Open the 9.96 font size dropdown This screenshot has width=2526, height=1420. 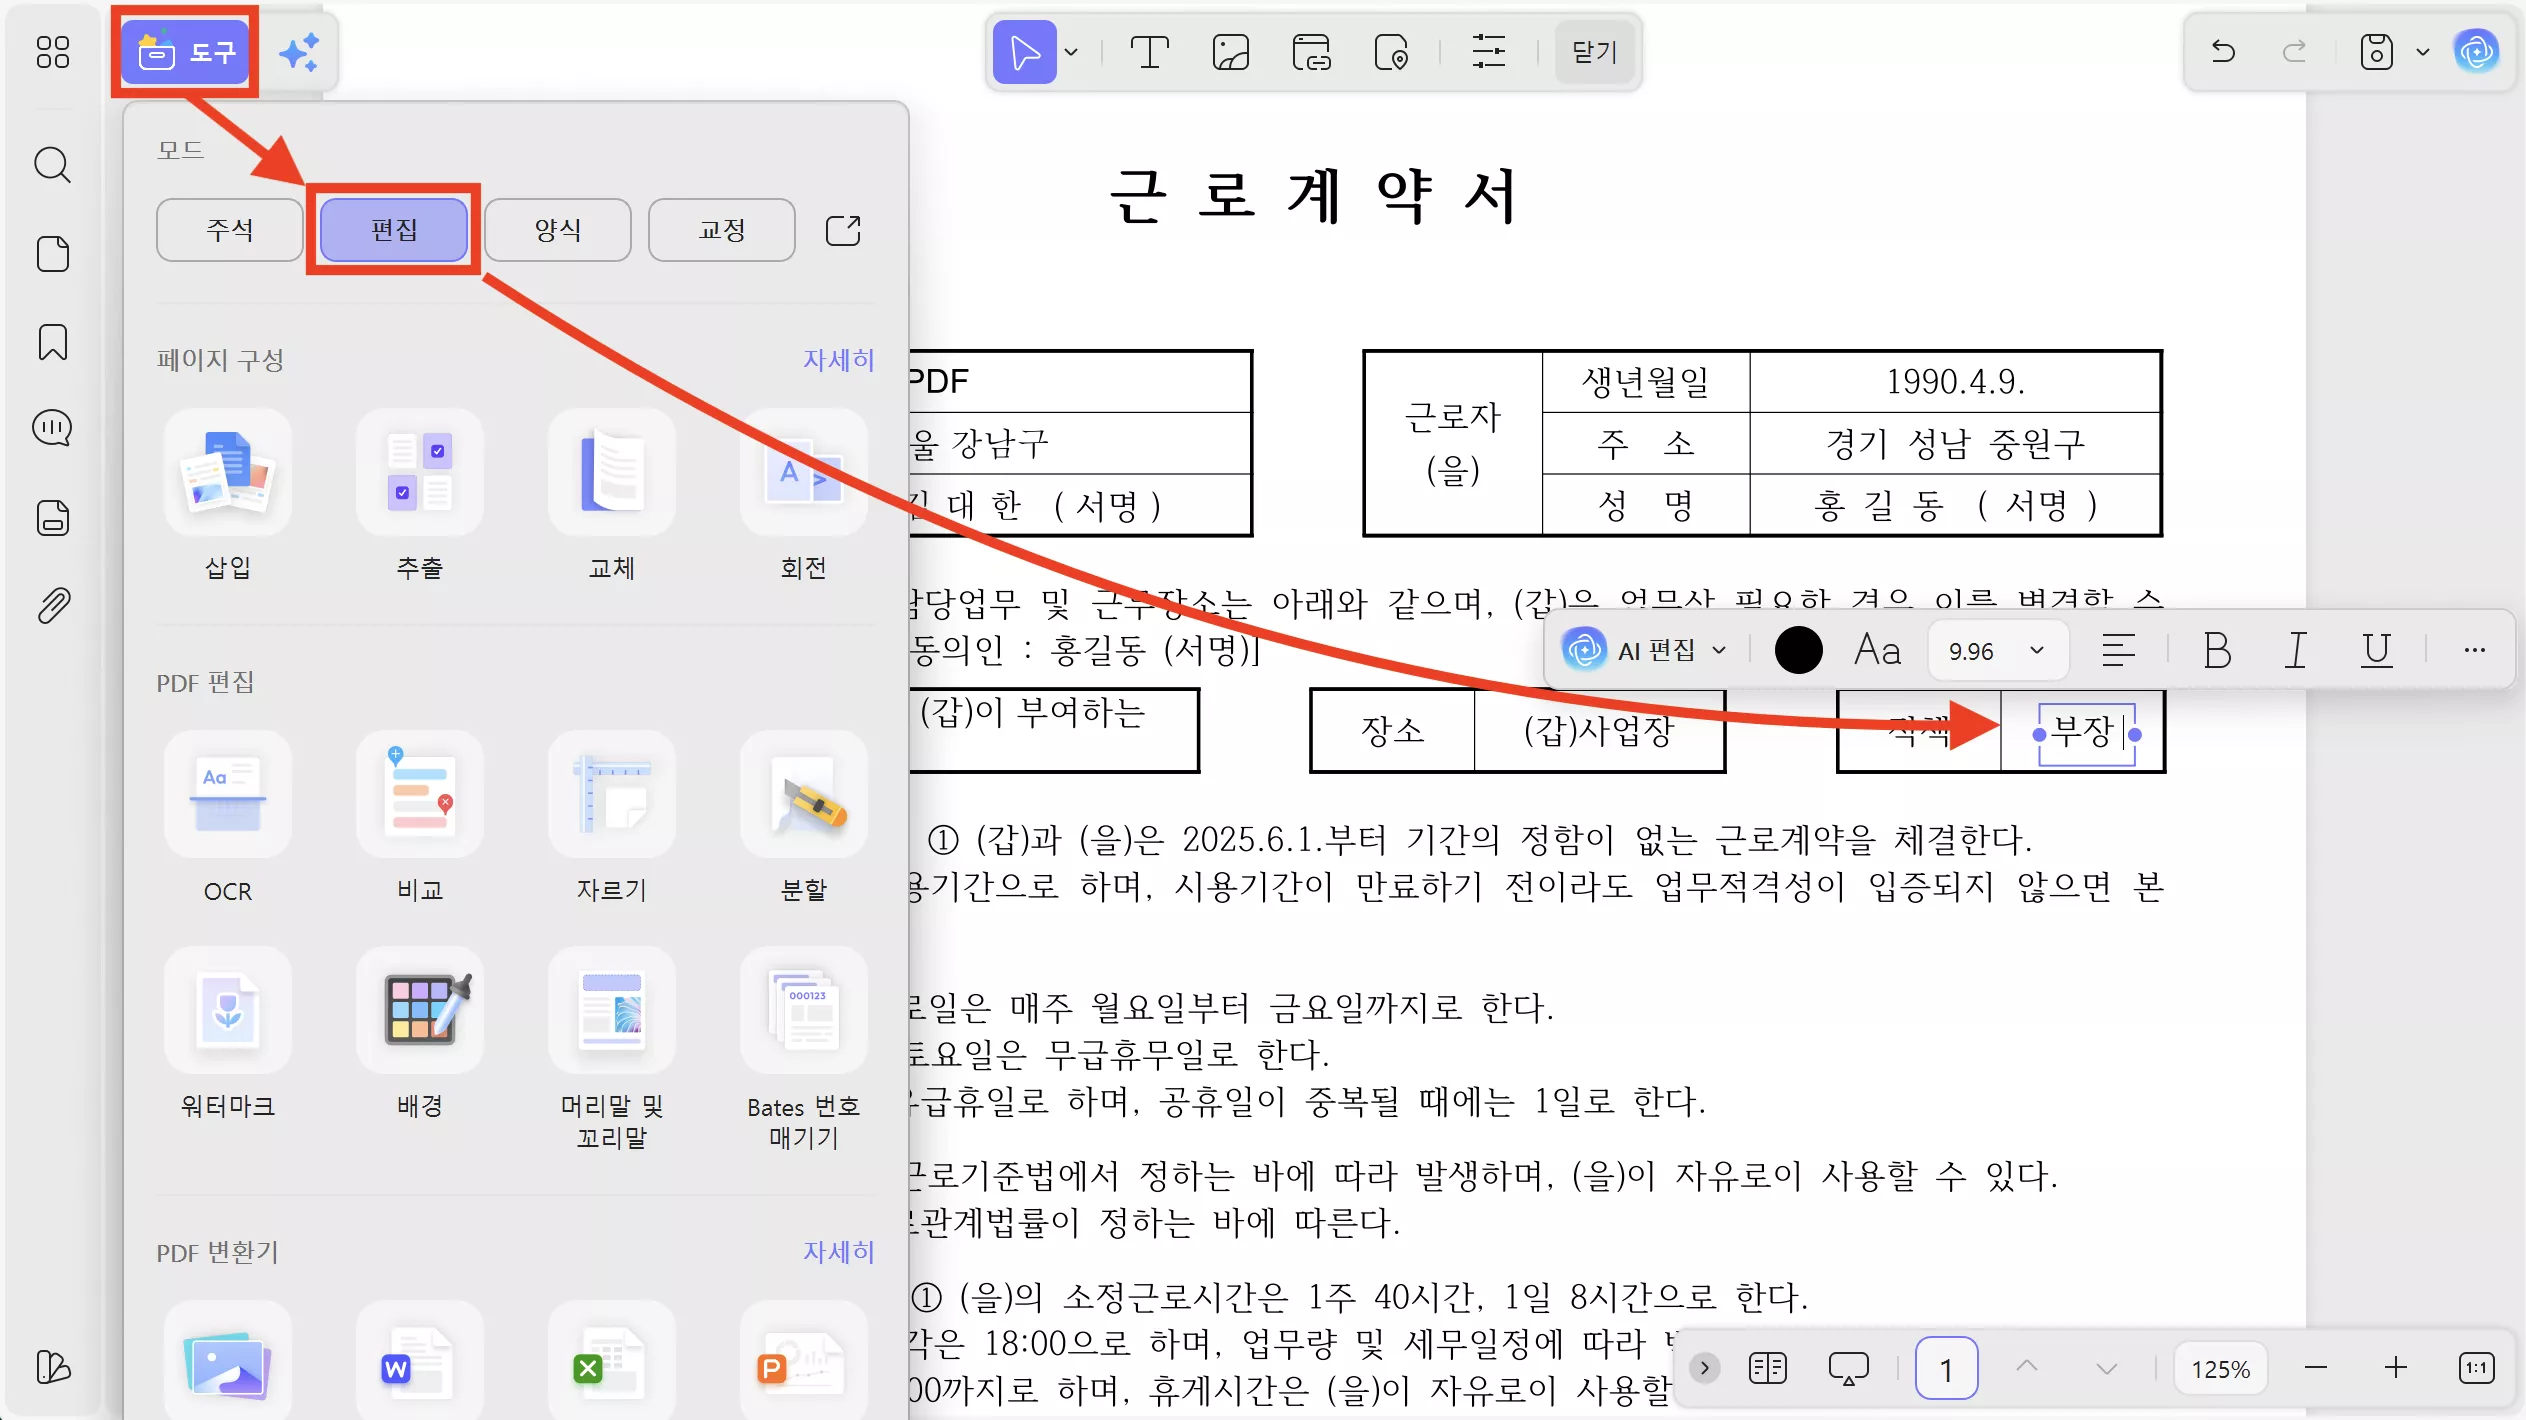(1996, 650)
